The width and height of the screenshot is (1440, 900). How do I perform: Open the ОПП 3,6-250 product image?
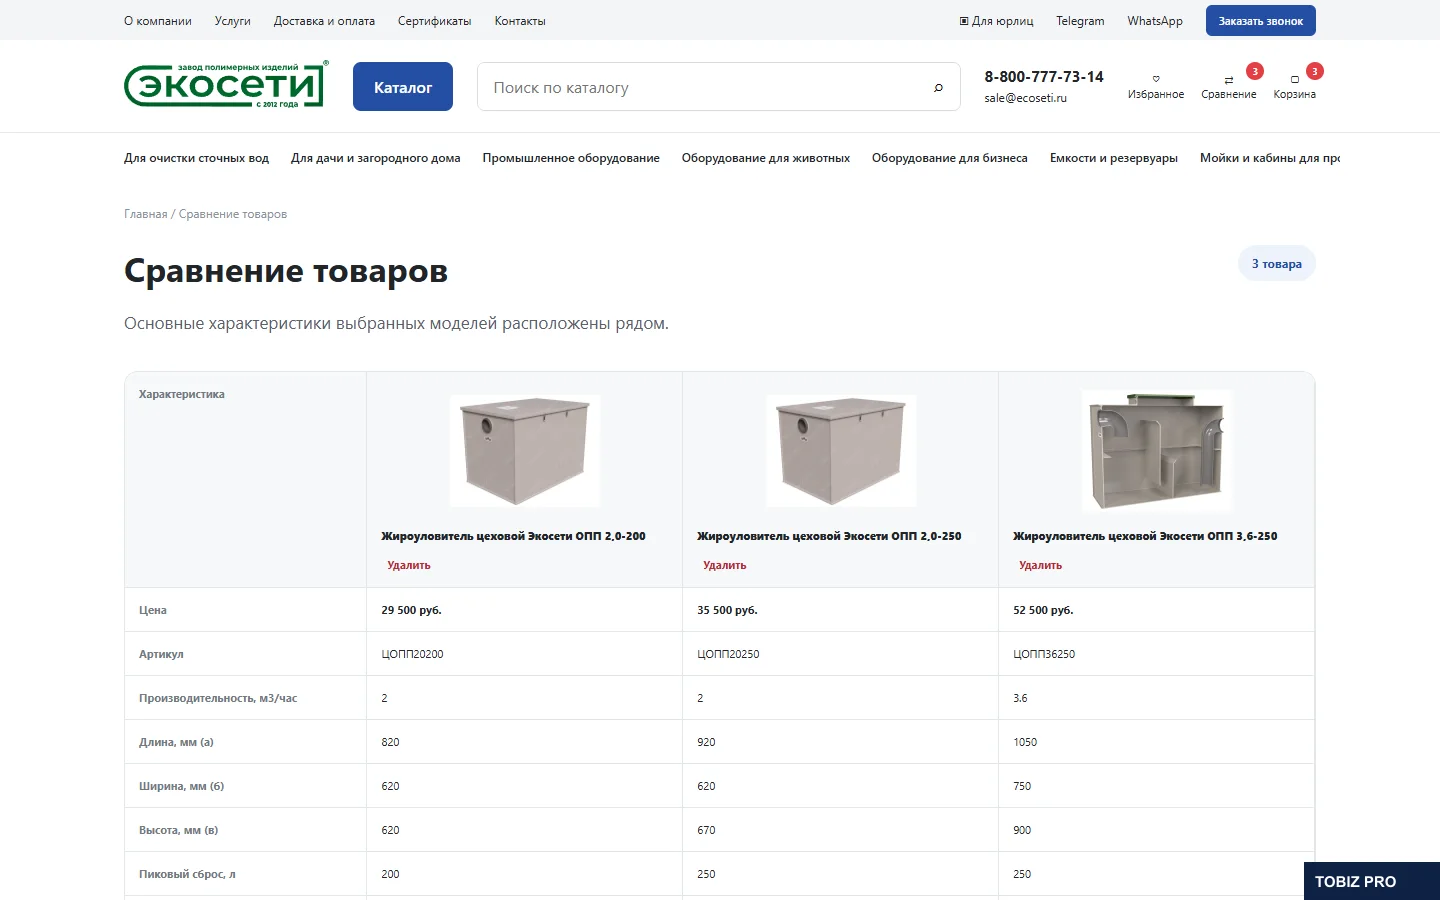[1157, 450]
